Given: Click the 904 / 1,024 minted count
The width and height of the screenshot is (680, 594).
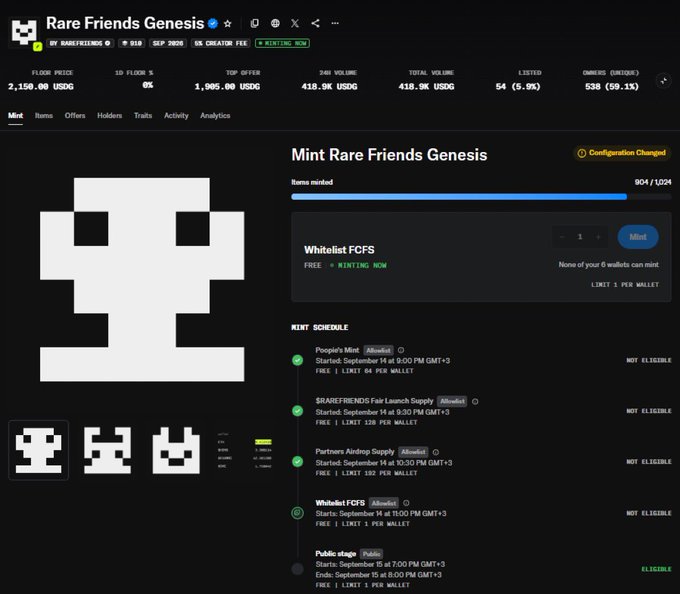Looking at the screenshot, I should [x=653, y=182].
